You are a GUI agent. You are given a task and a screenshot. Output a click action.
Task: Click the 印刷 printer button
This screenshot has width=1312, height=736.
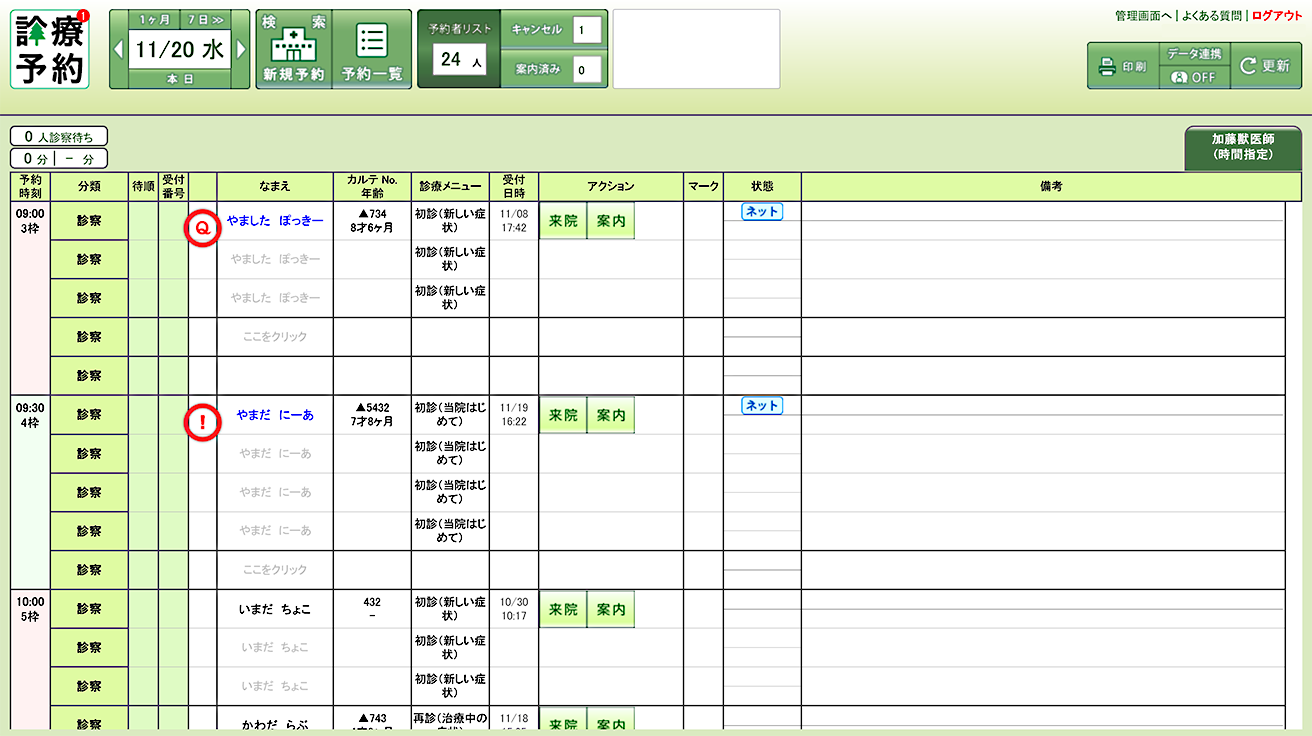tap(1123, 67)
